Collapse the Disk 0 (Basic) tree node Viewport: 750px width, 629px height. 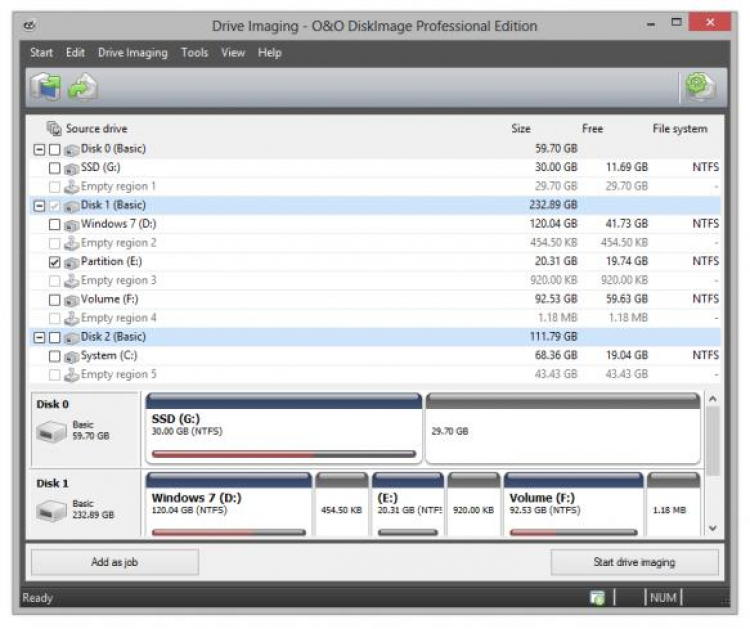pos(39,150)
